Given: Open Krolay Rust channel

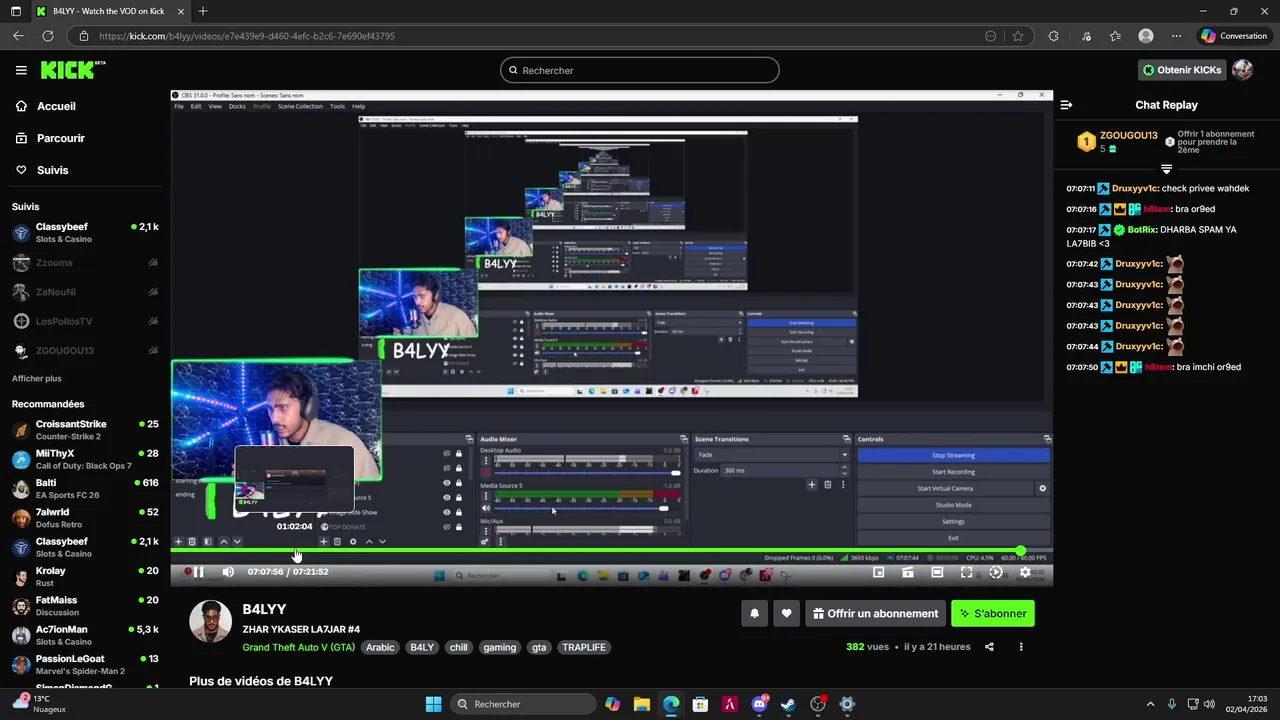Looking at the screenshot, I should pos(85,576).
